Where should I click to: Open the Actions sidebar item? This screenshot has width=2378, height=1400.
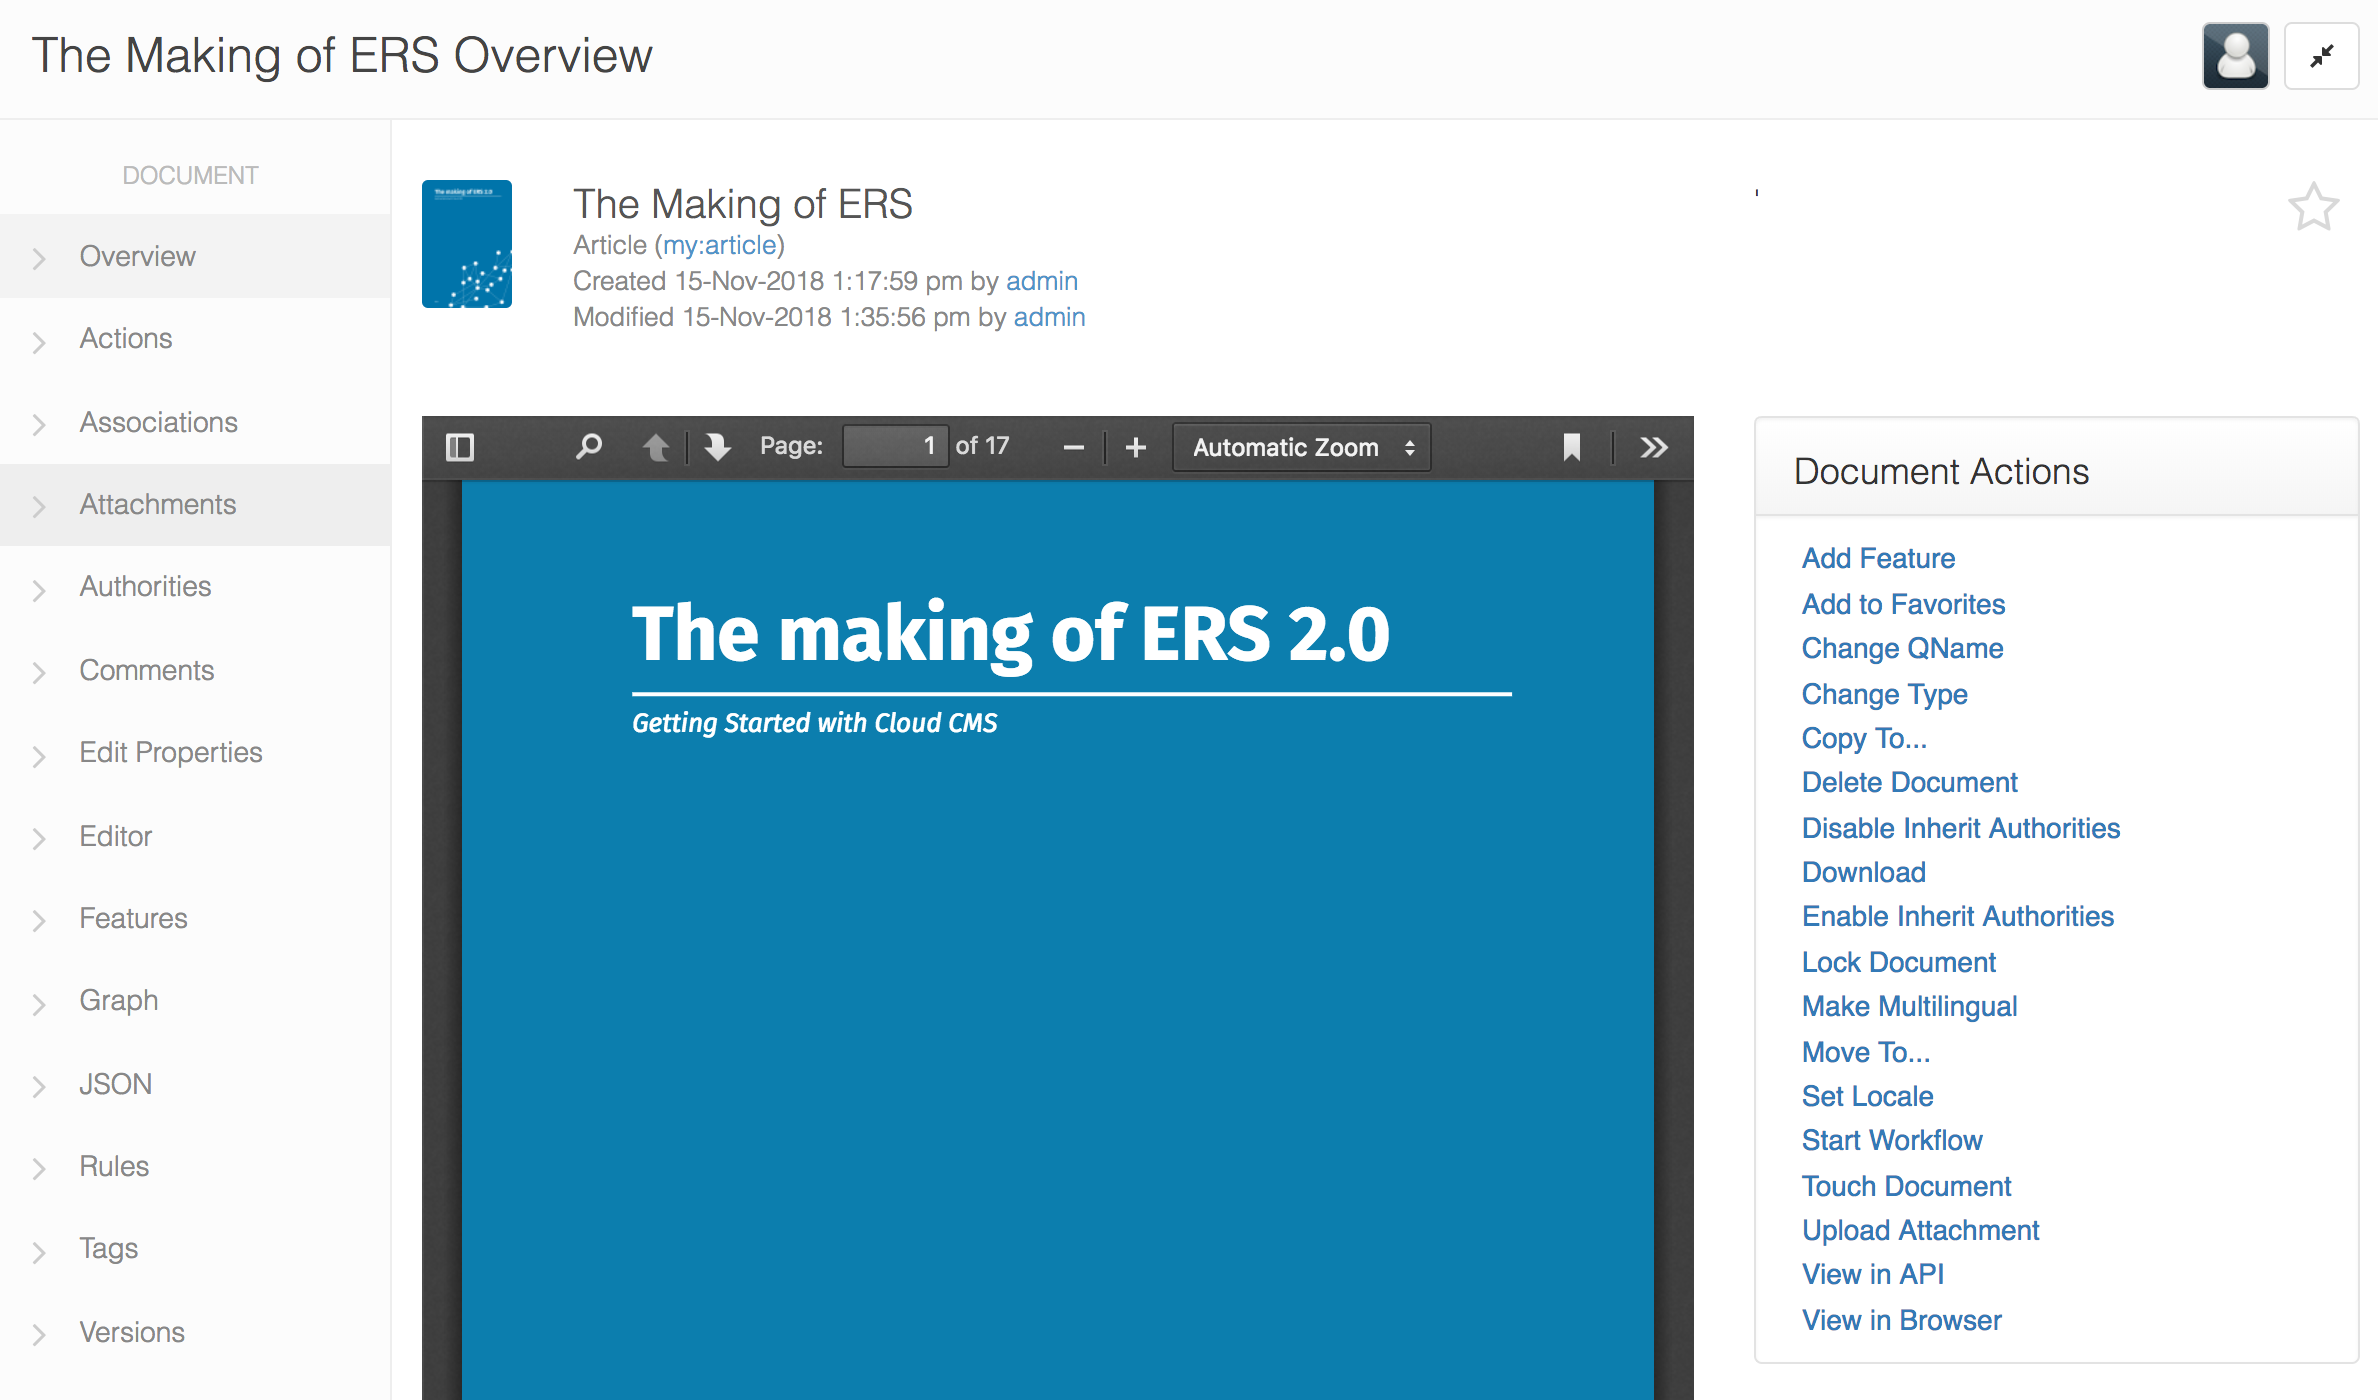[195, 339]
